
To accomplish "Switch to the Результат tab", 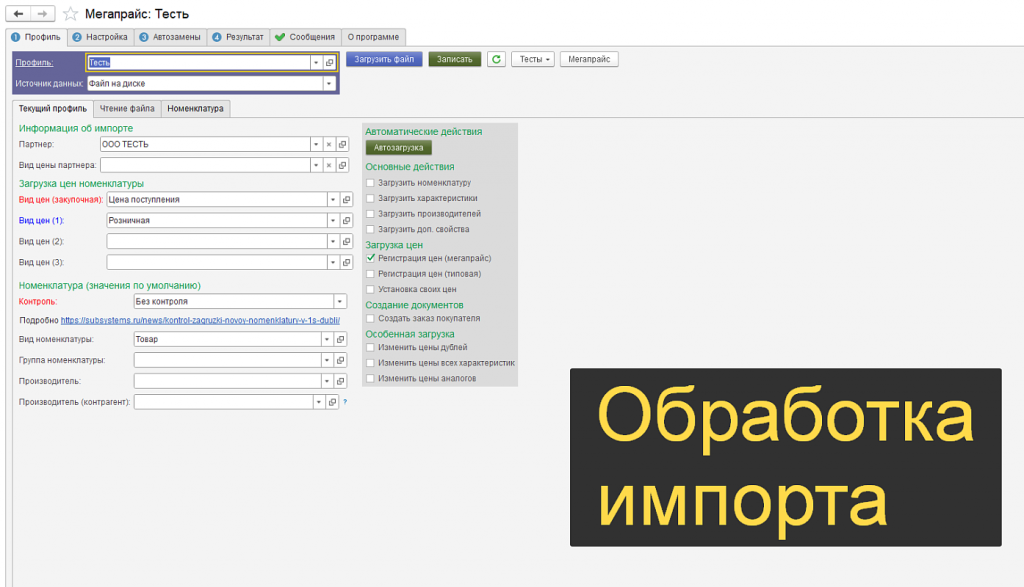I will click(x=238, y=37).
